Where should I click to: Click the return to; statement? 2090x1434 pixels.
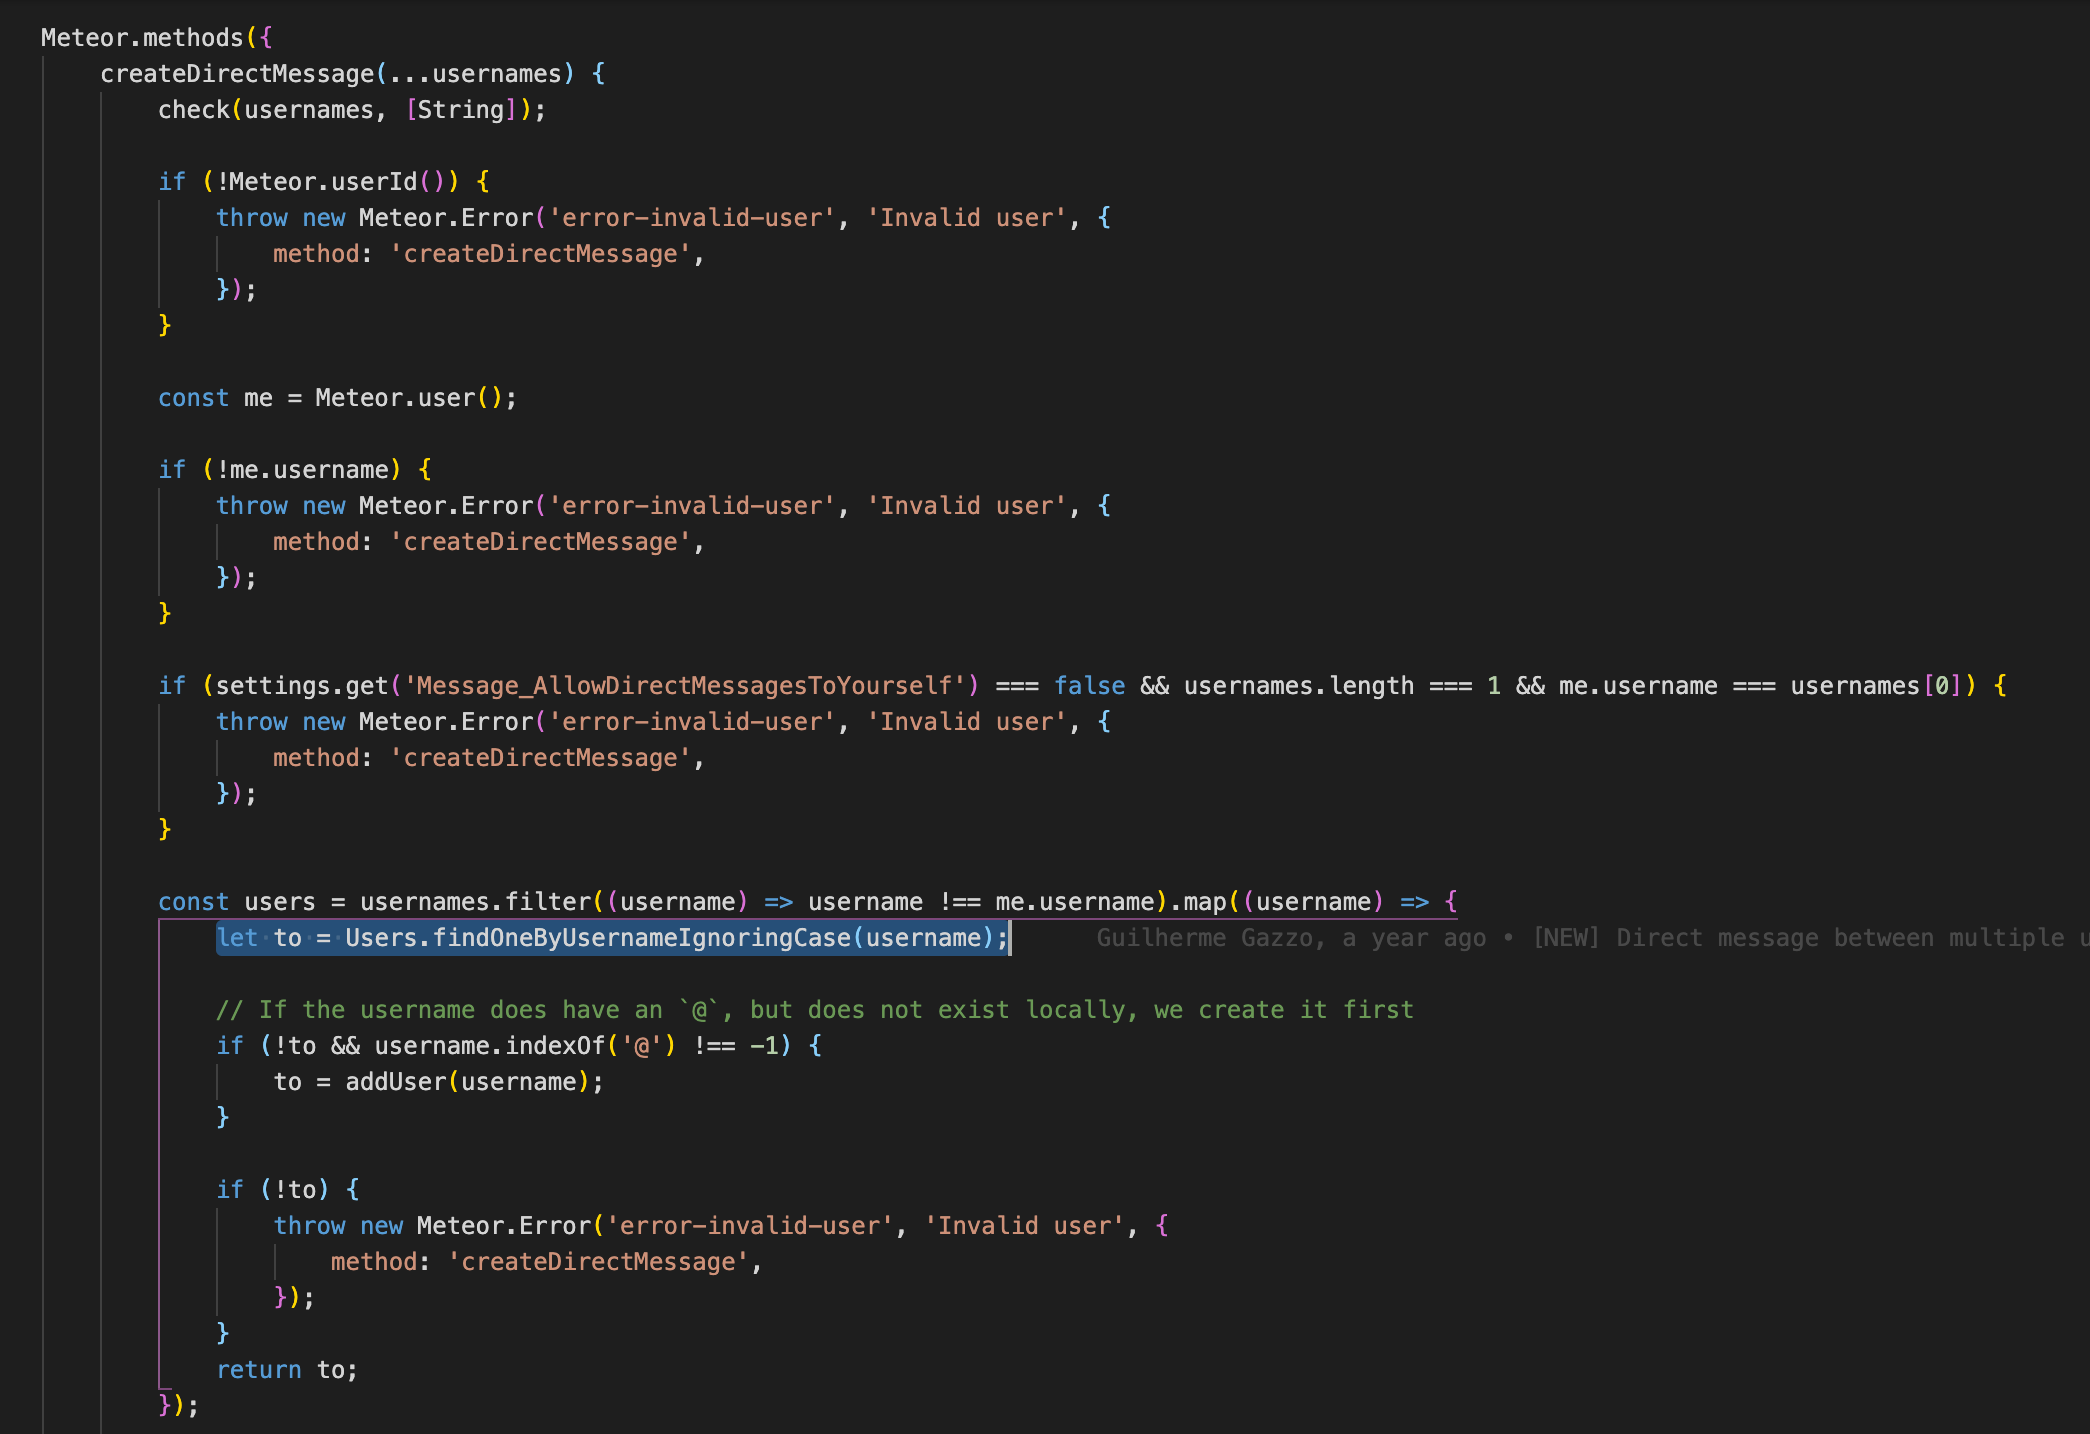coord(287,1369)
